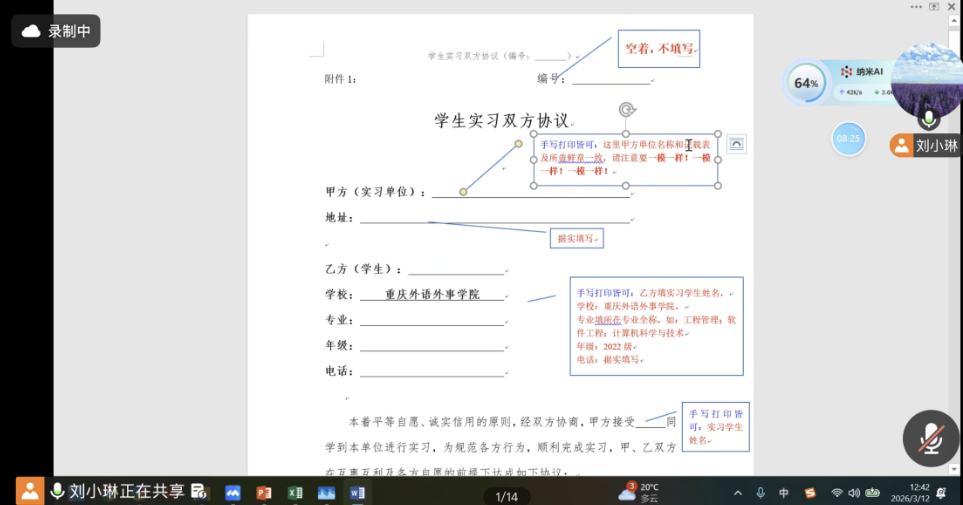Click the notification bell in the tray
963x505 pixels.
pyautogui.click(x=942, y=493)
